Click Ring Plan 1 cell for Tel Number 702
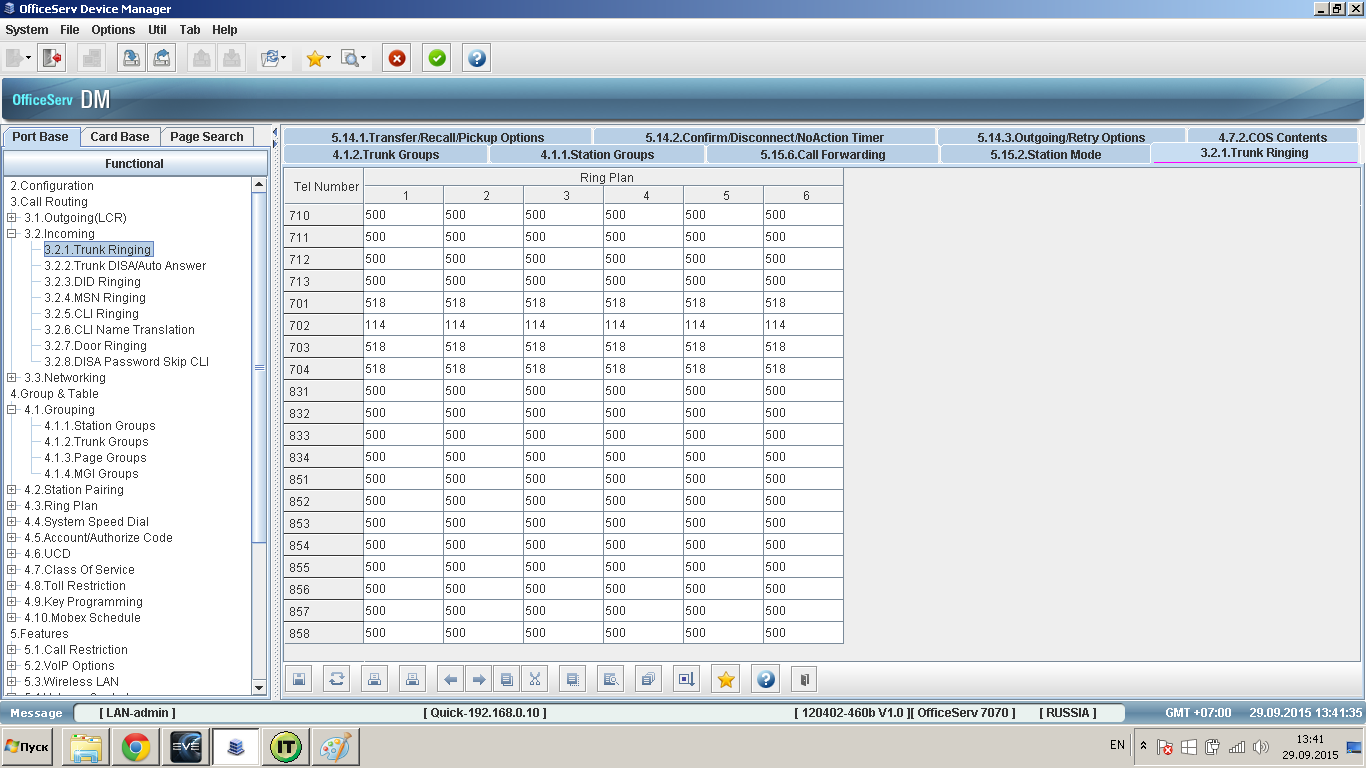 tap(403, 325)
